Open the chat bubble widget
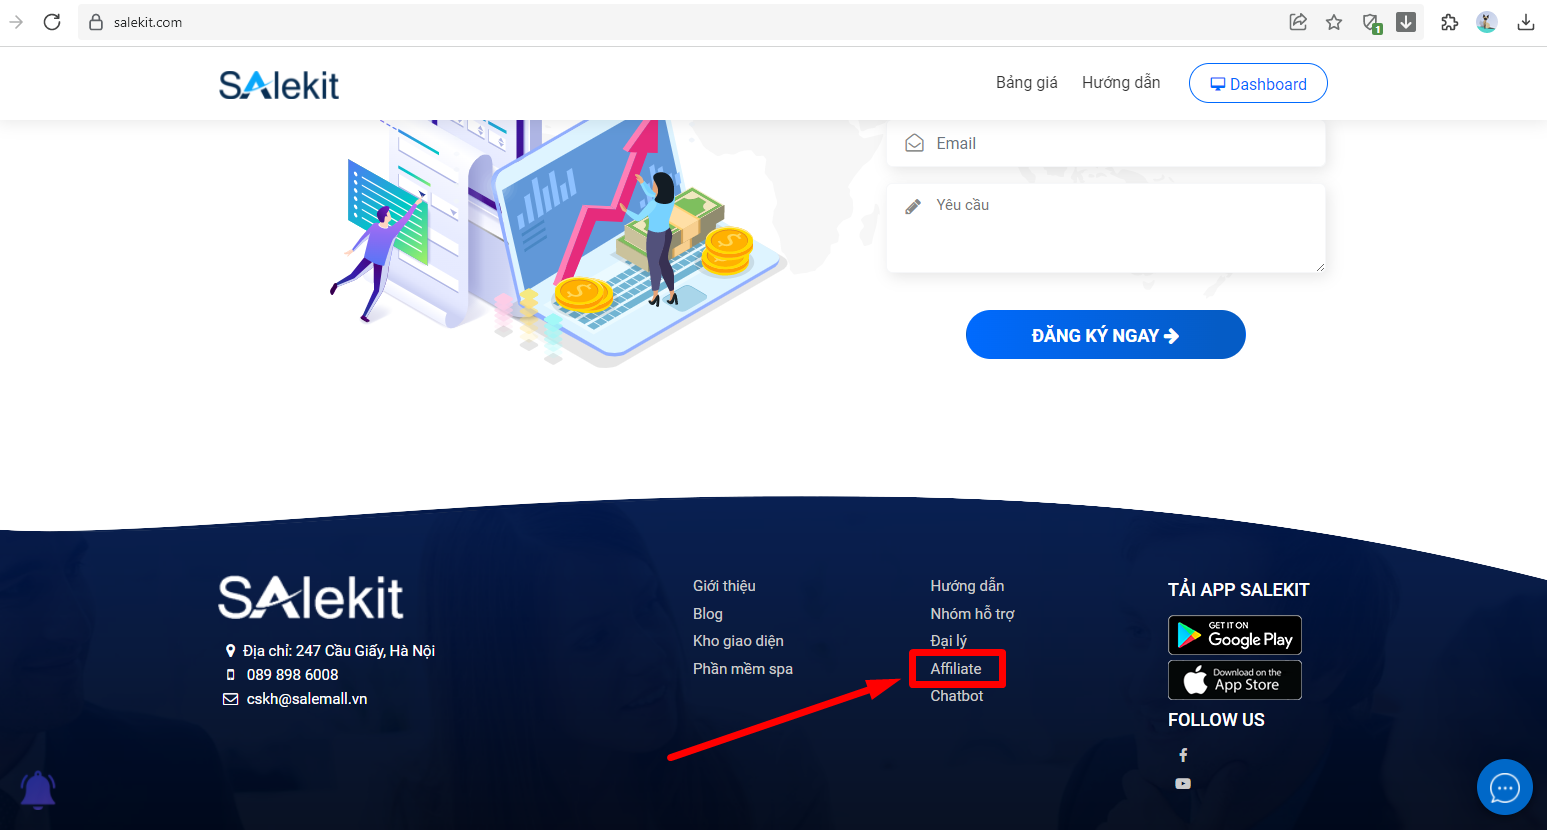Screen dimensions: 1547x830 click(x=1505, y=787)
